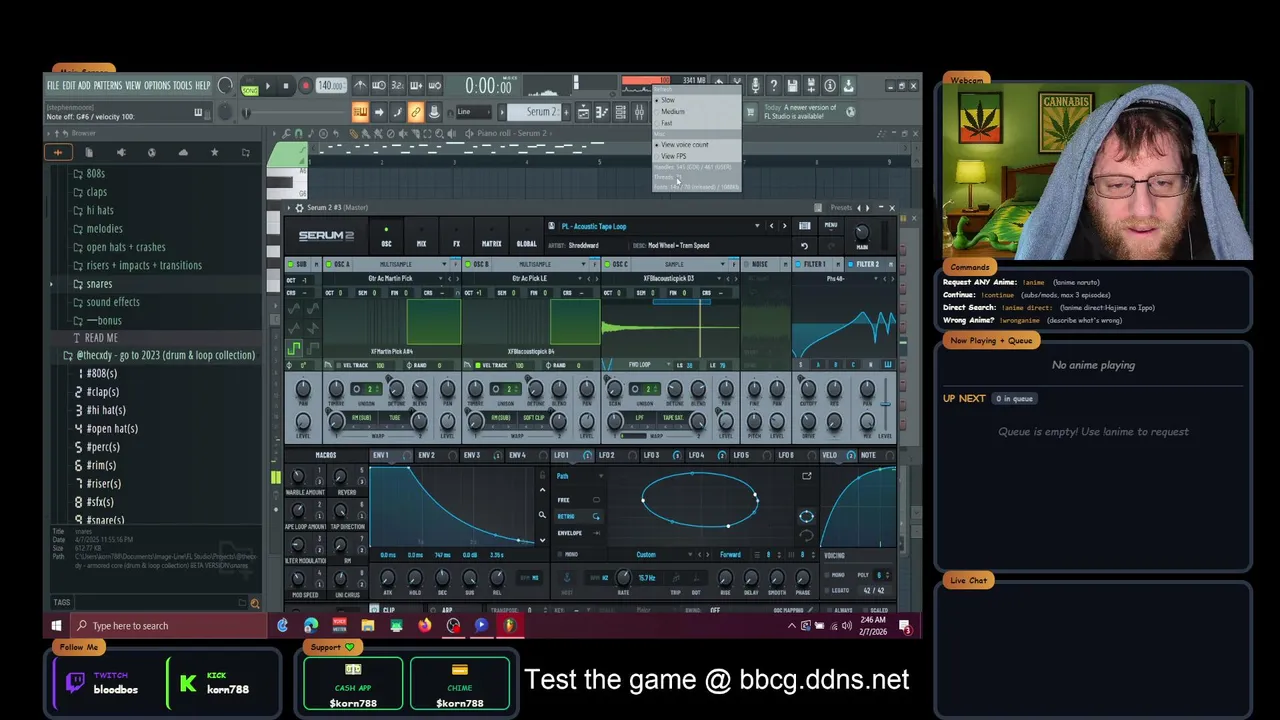Open the Line snap dropdown
This screenshot has height=720, width=1280.
(472, 112)
